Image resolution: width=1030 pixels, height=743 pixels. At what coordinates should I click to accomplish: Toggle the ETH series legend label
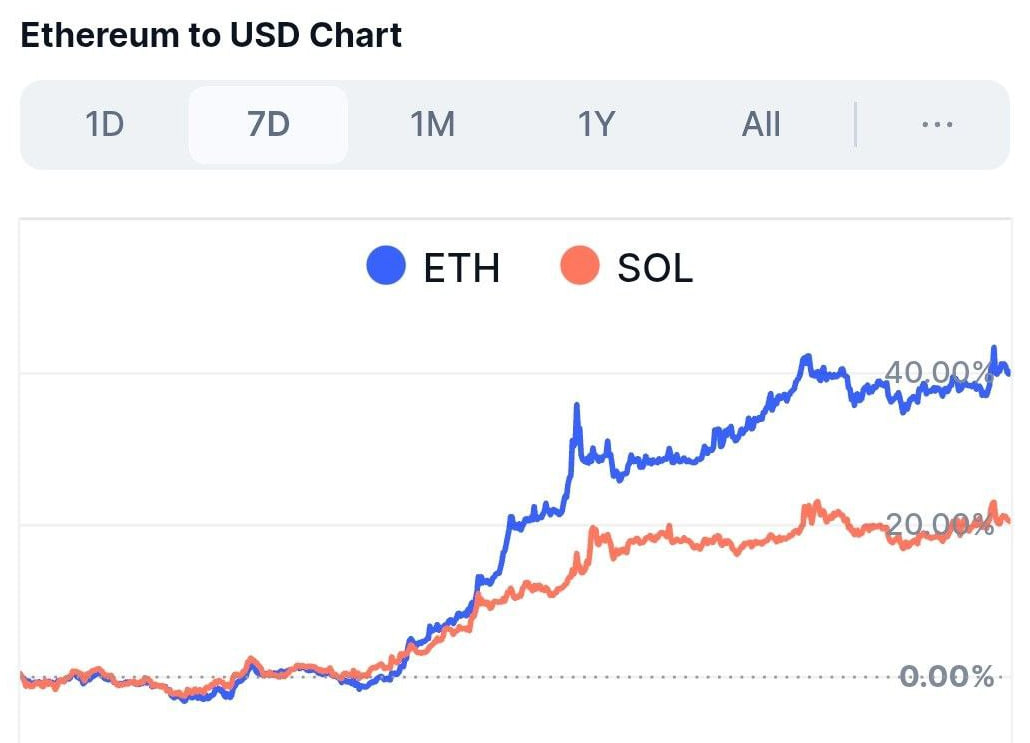point(461,268)
